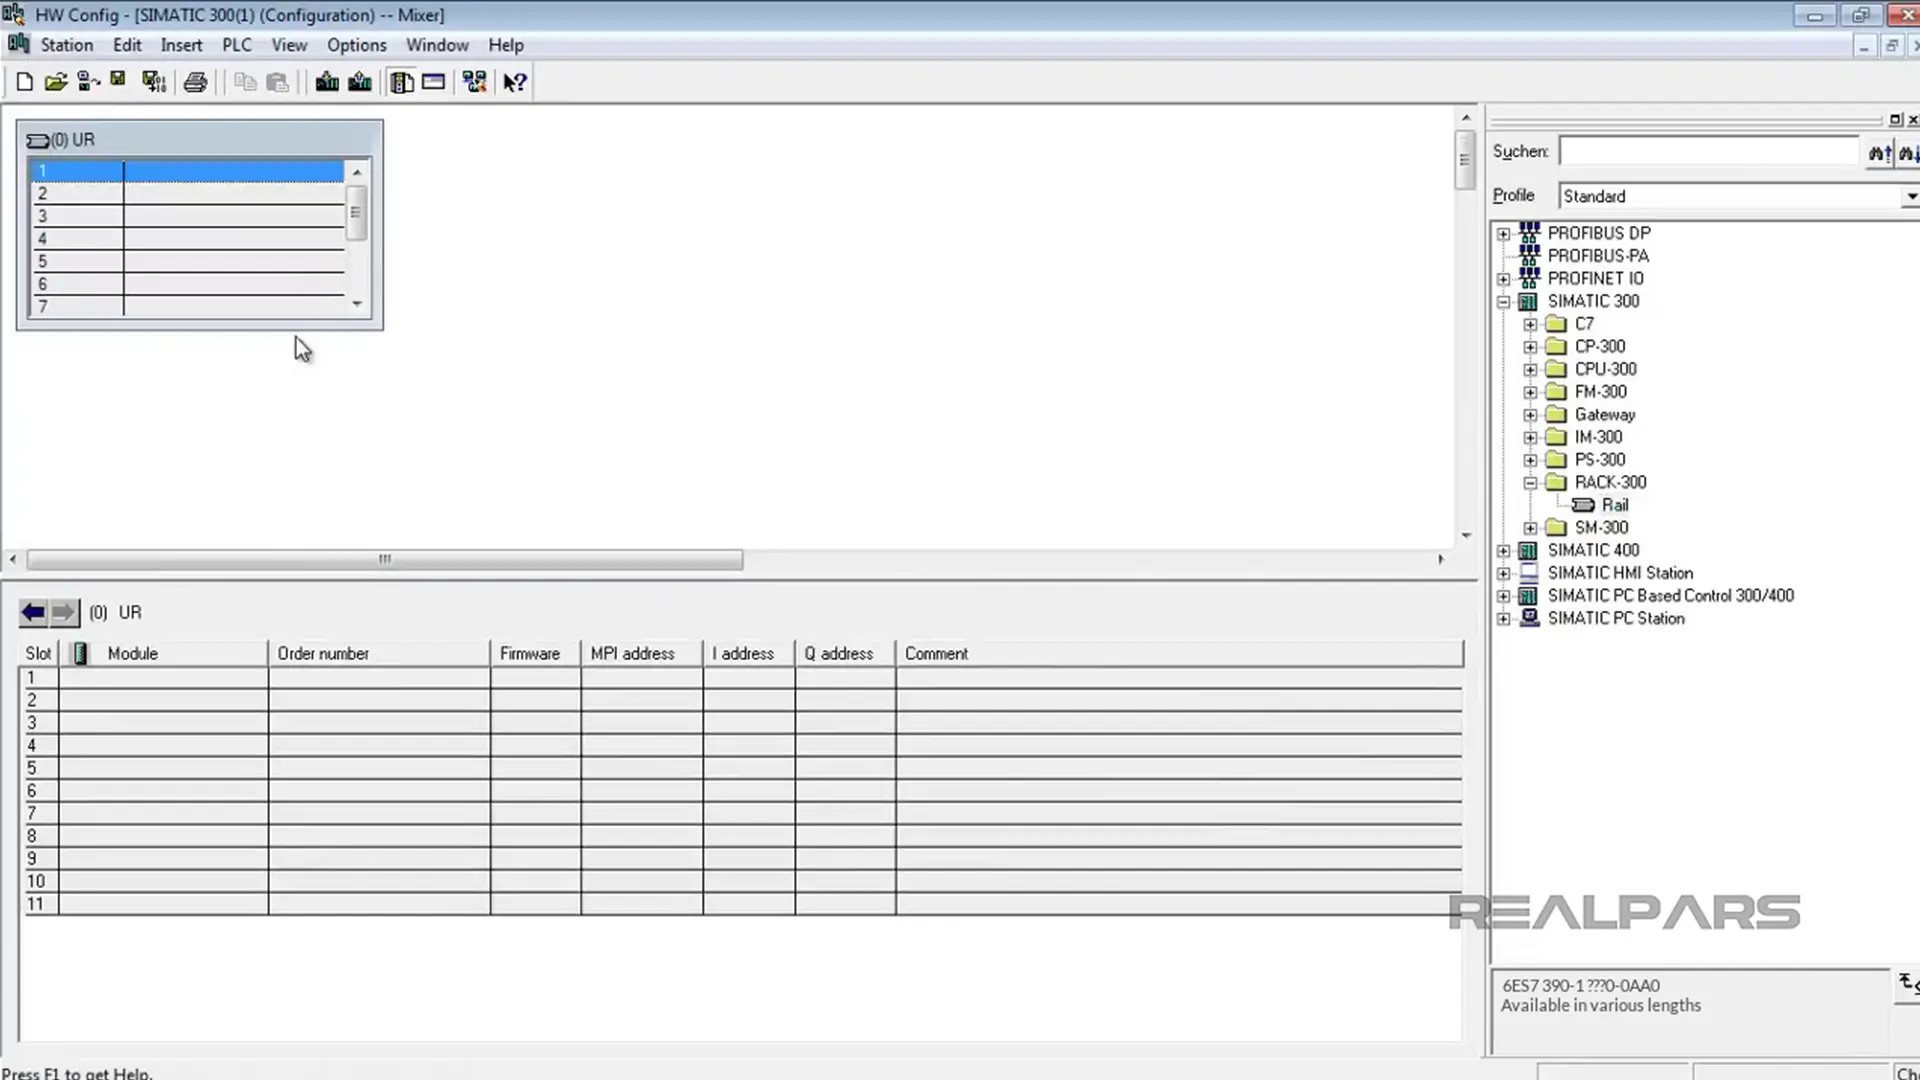Save the current station
The height and width of the screenshot is (1080, 1920).
point(118,81)
